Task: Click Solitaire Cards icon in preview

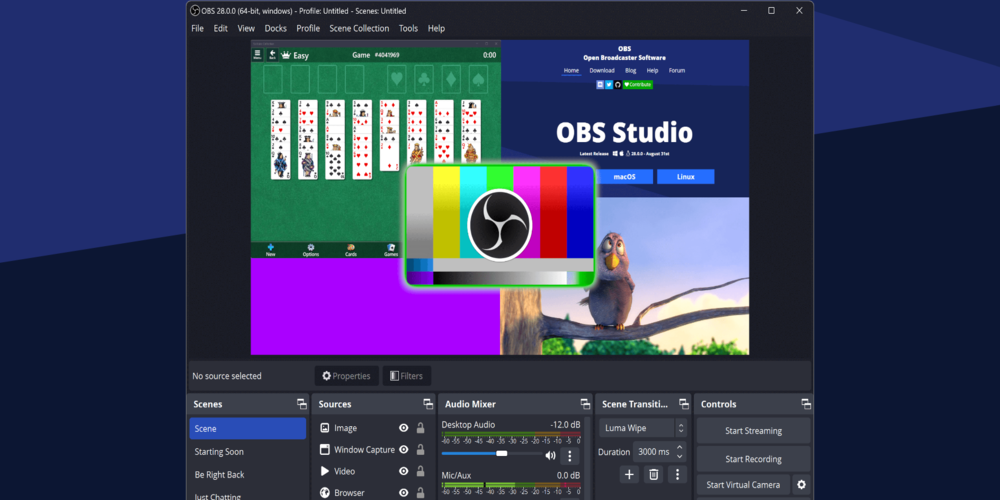Action: click(x=351, y=249)
